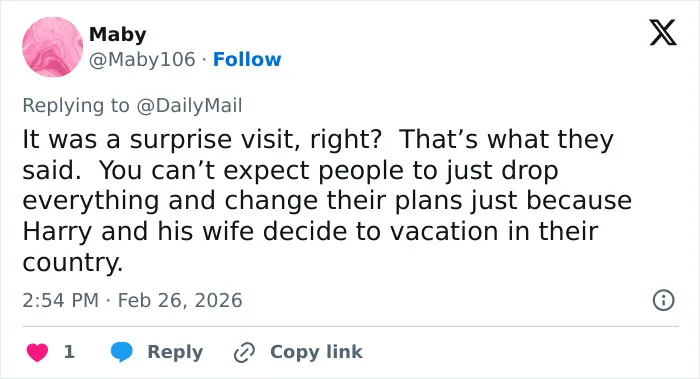Click the info circle icon
This screenshot has height=379, width=700.
(x=663, y=300)
